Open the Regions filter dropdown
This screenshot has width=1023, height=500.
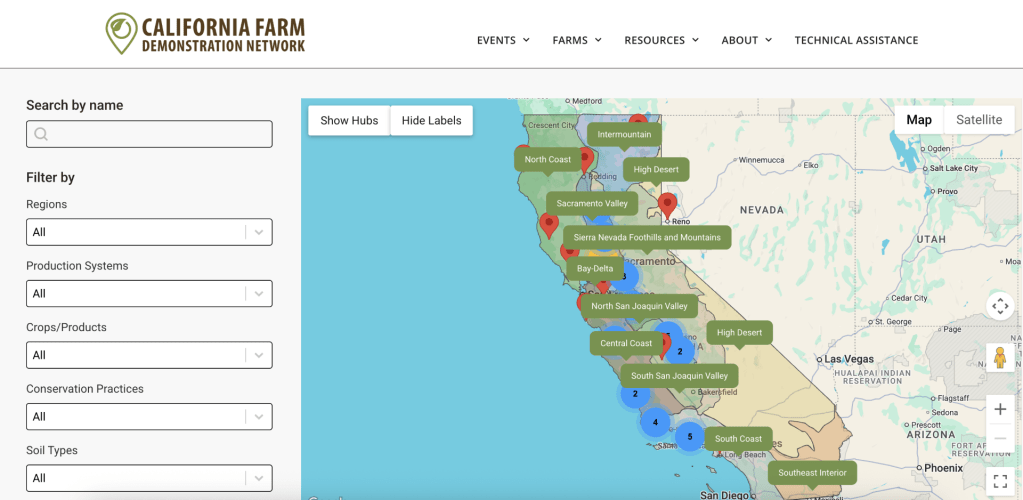(x=149, y=232)
